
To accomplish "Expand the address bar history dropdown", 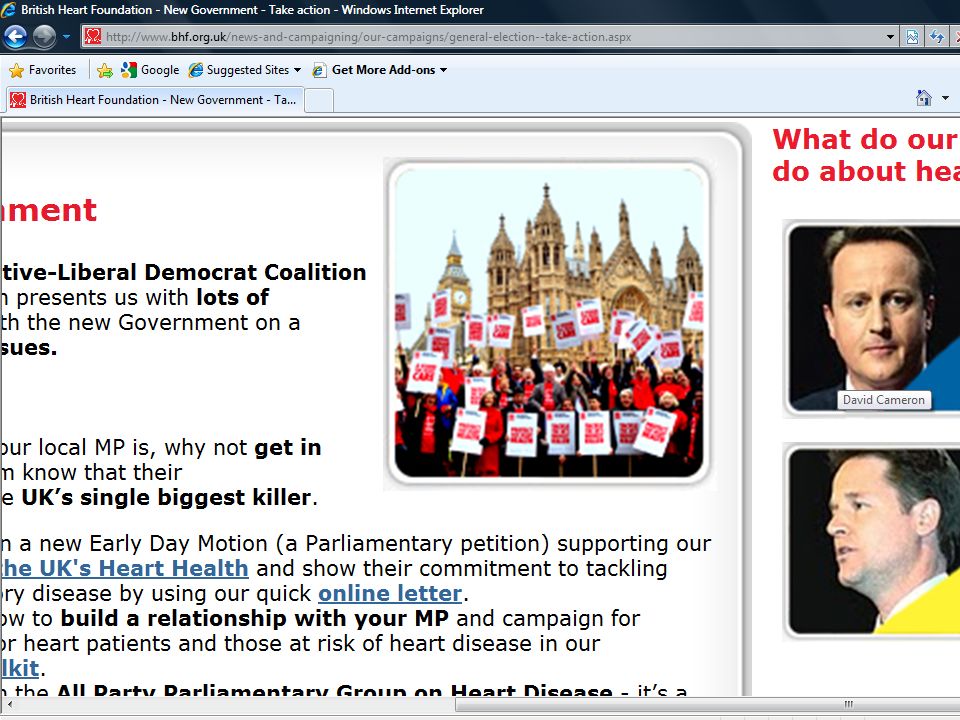I will coord(890,37).
